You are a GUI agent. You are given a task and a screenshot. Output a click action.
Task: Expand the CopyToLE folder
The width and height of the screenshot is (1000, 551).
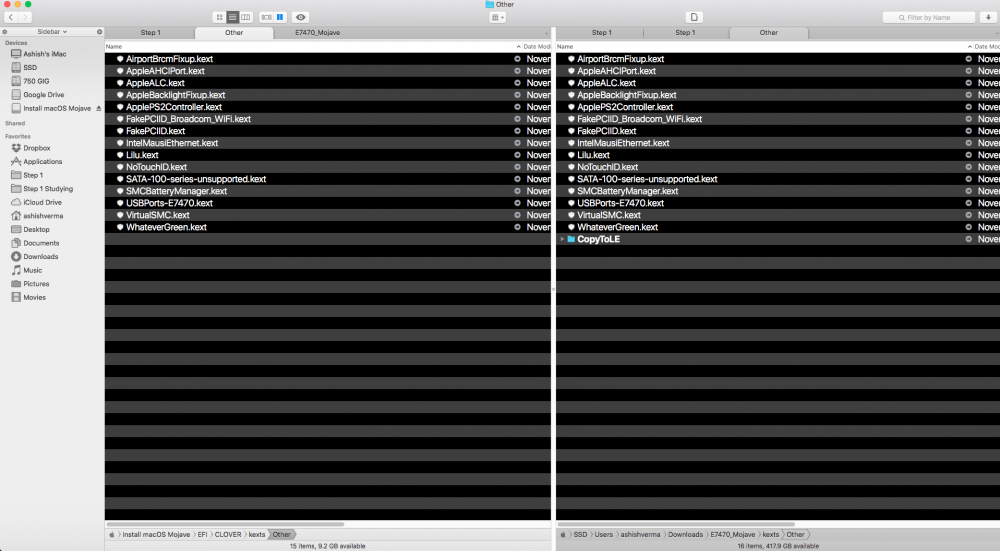tap(561, 239)
